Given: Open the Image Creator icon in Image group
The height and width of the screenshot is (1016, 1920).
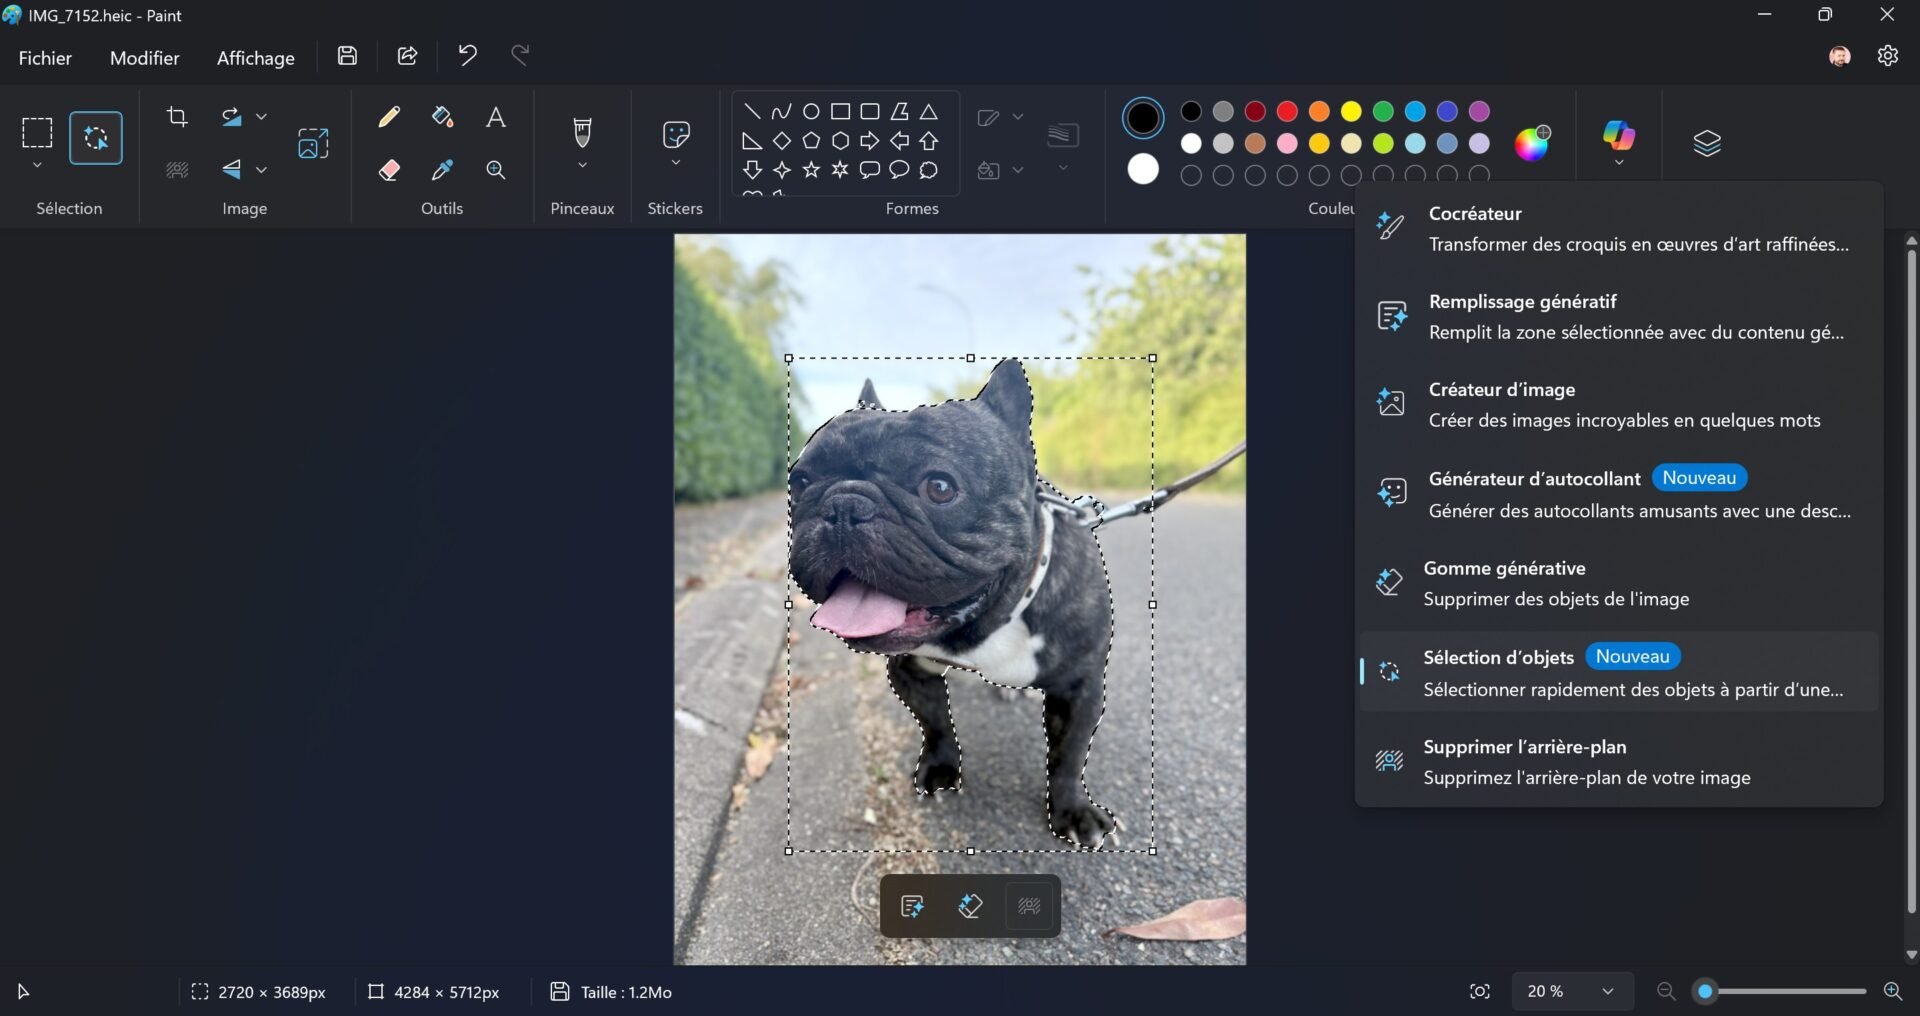Looking at the screenshot, I should 313,143.
